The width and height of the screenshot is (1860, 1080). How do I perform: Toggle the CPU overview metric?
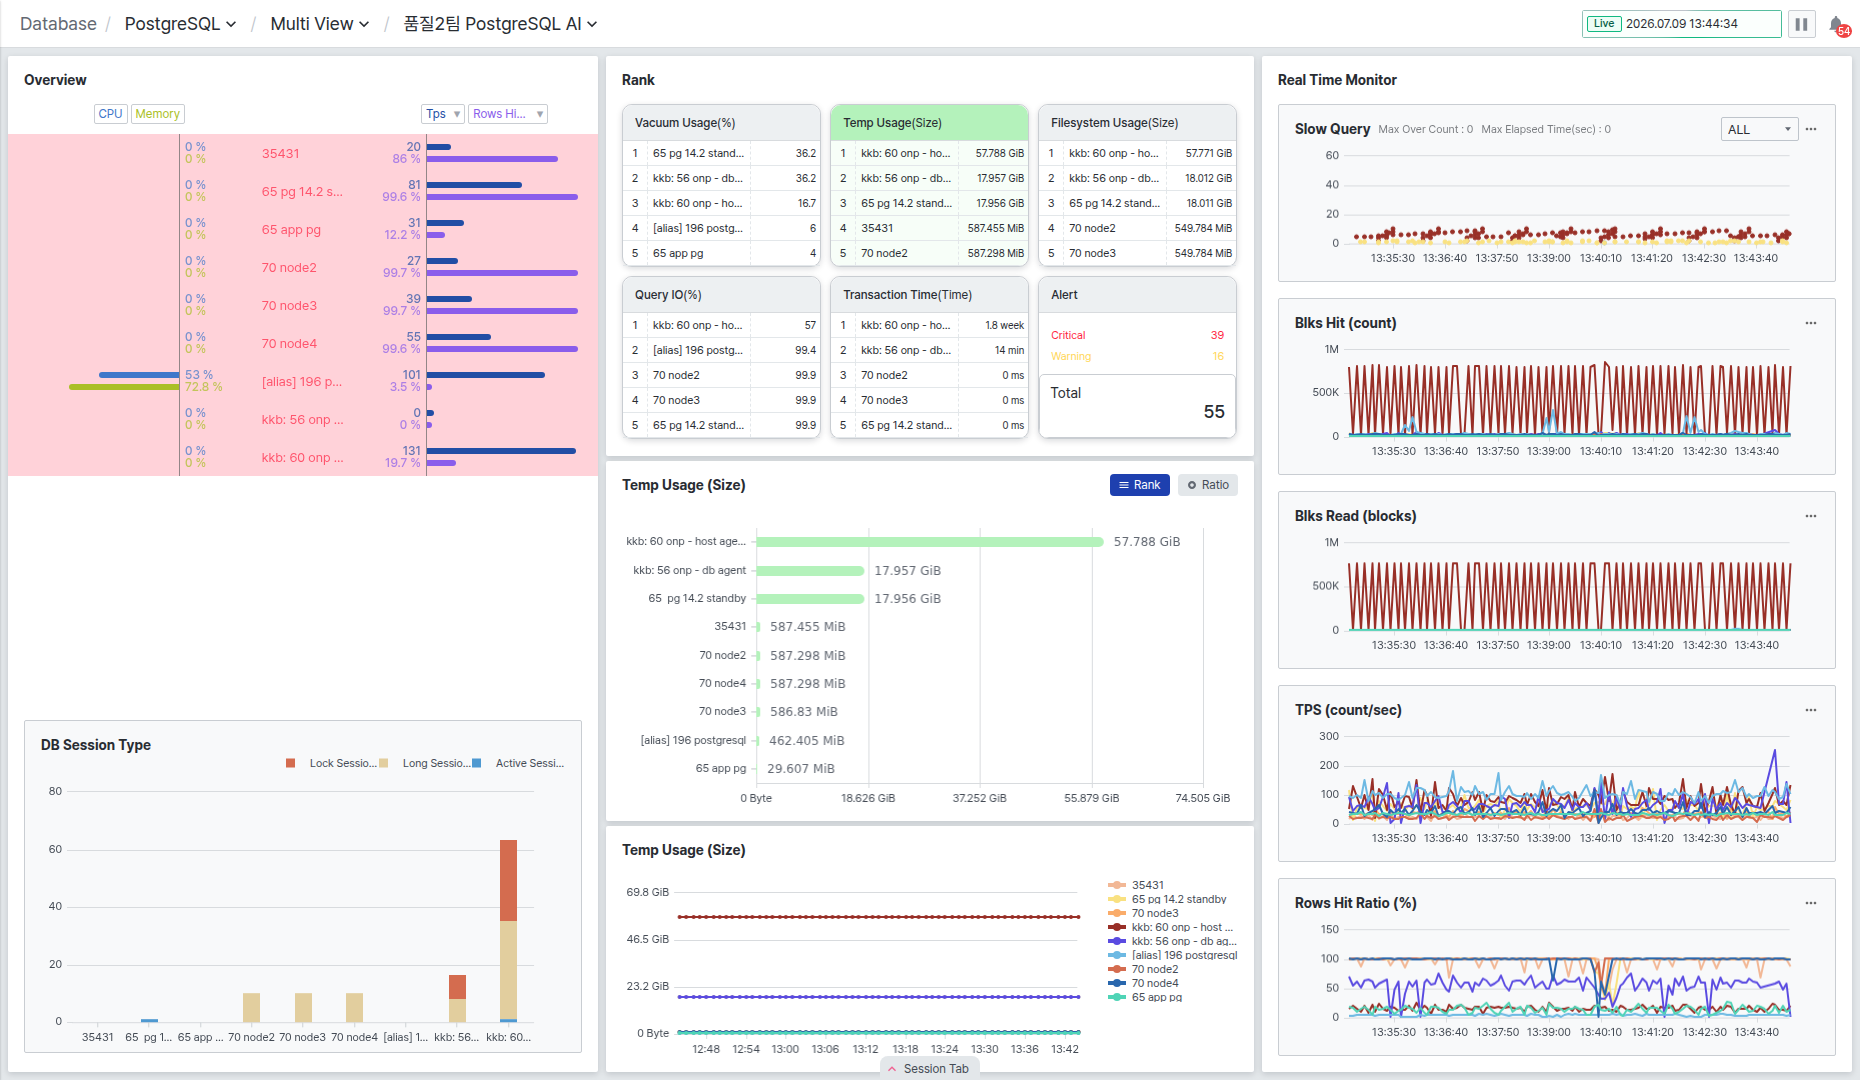pos(110,114)
